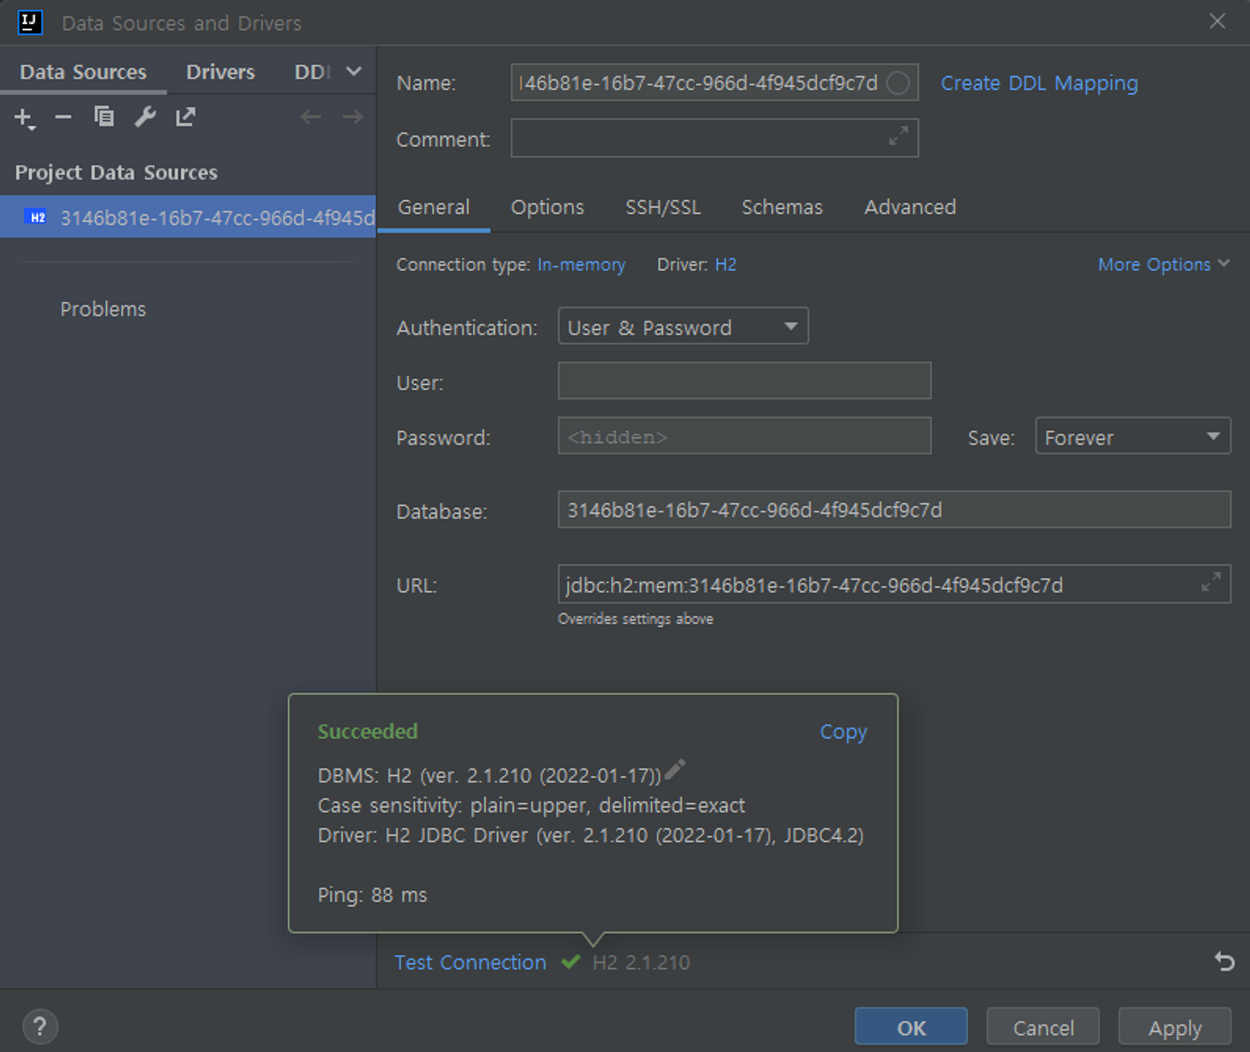Click the 'Project Data Sources' heading

click(116, 172)
